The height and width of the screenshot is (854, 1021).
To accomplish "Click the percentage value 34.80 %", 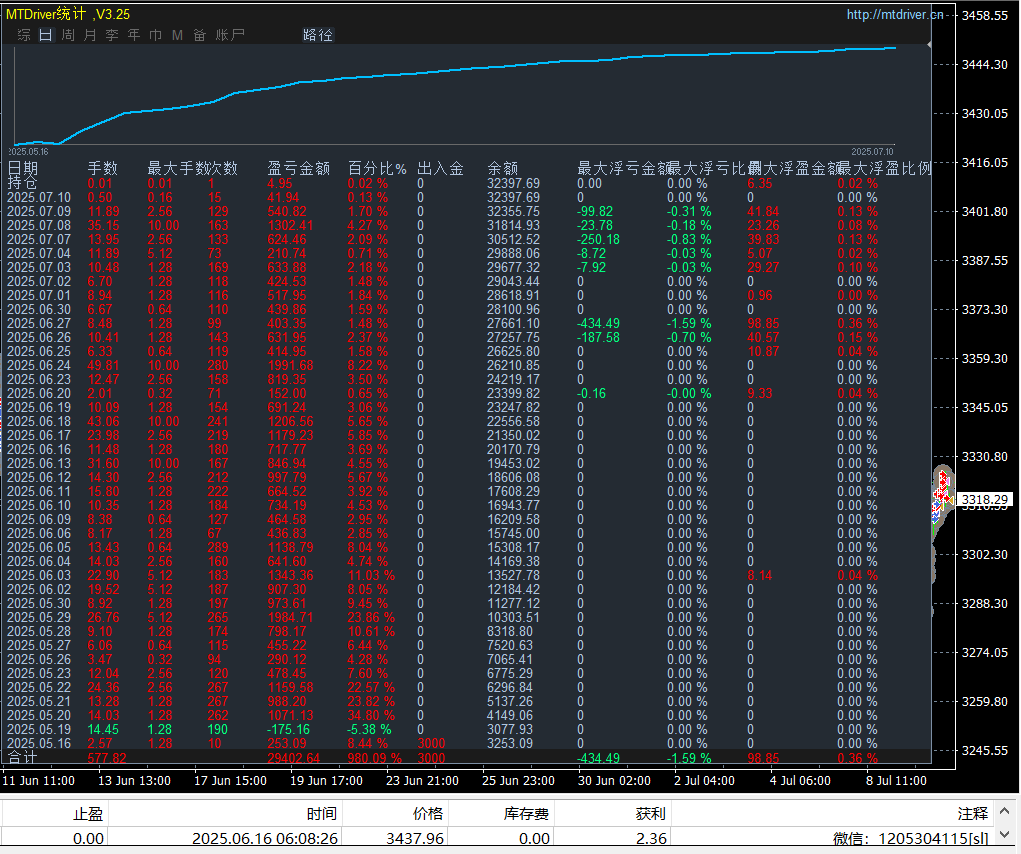I will 371,715.
